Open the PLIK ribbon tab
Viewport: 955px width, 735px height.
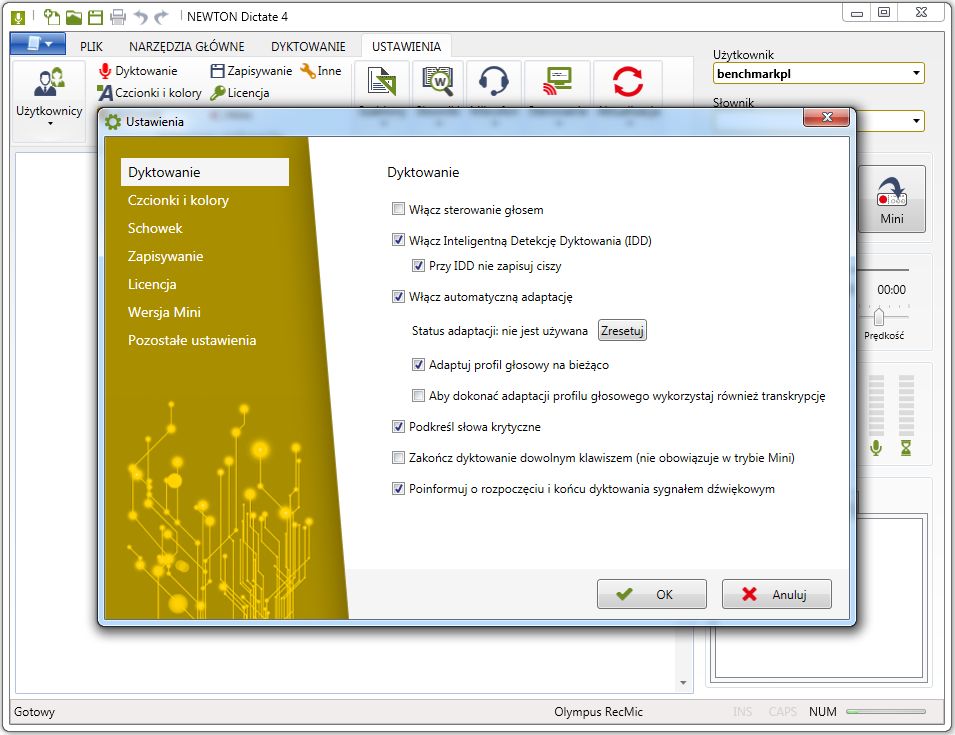click(x=91, y=46)
